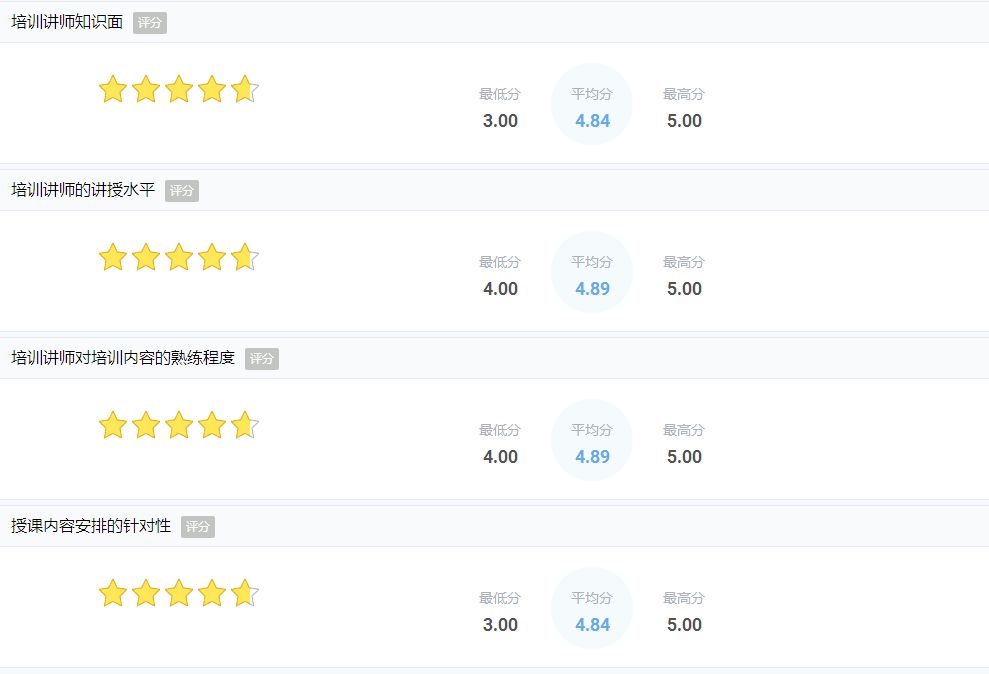
Task: Click average score 4.89 for 培训讲师的讲授水平
Action: pos(592,289)
